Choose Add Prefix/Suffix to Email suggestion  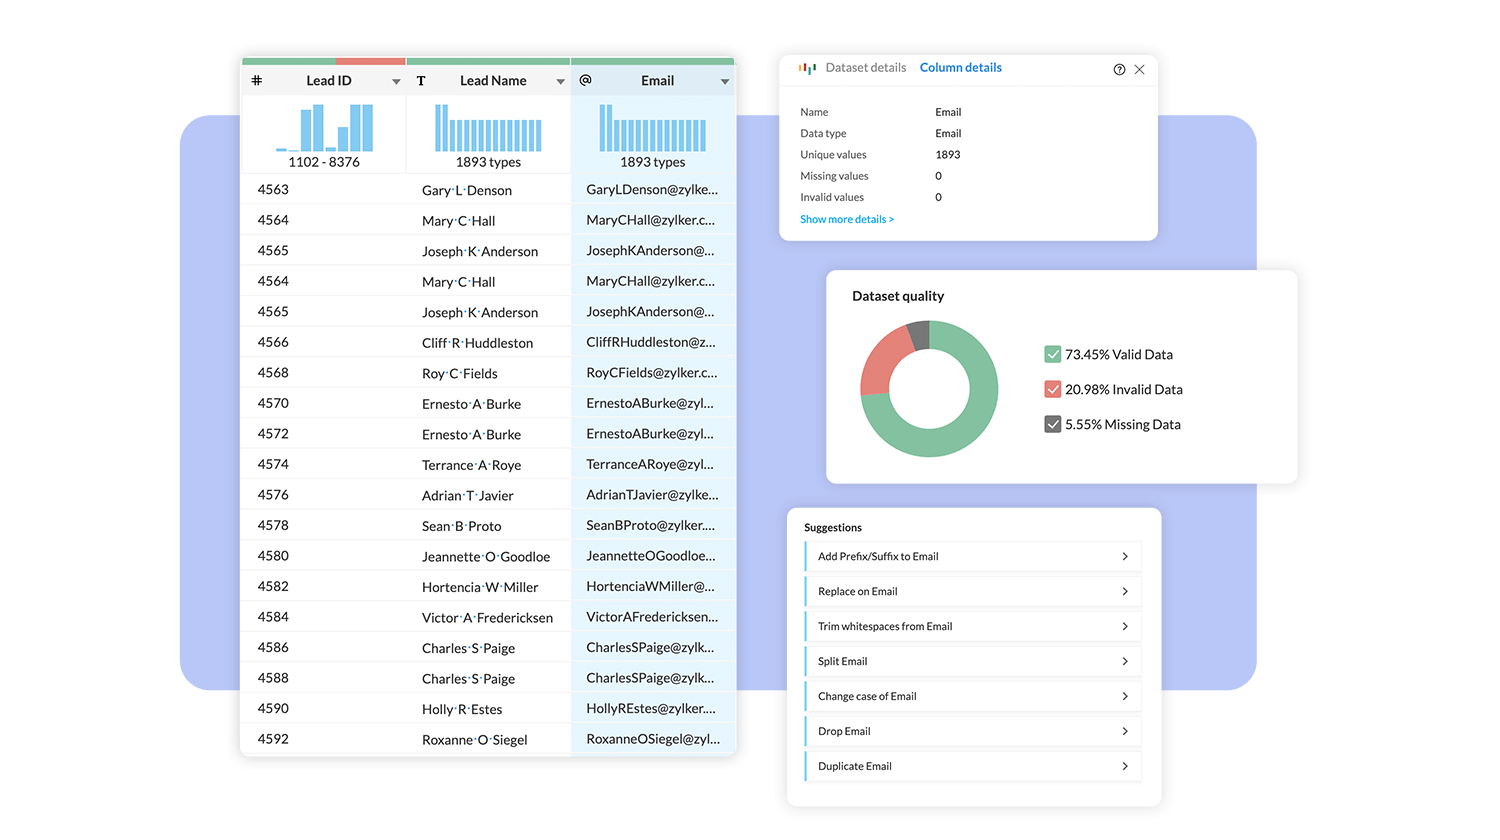pyautogui.click(x=971, y=556)
